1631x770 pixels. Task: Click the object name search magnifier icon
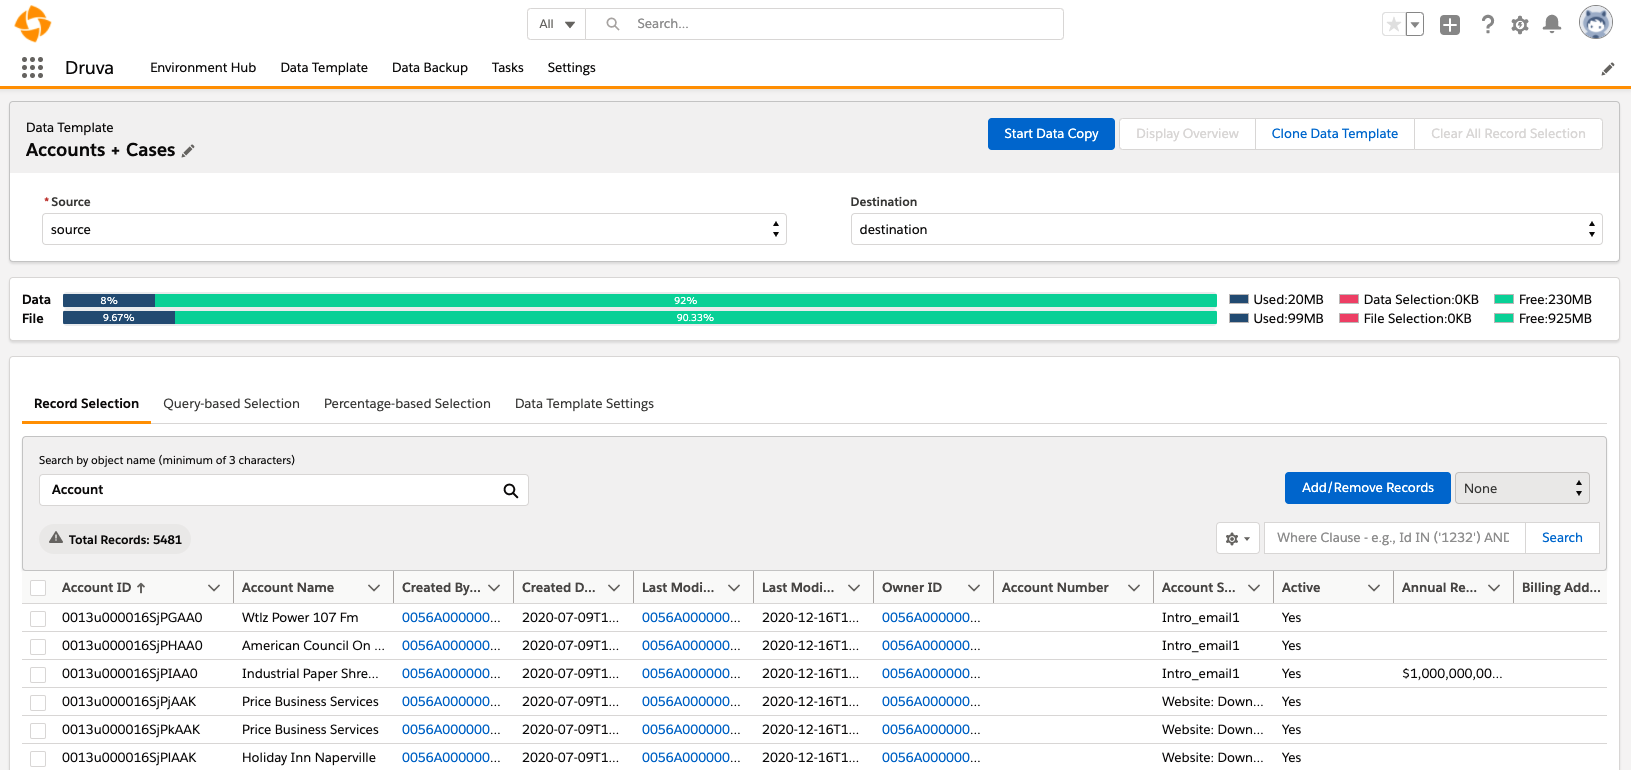click(x=511, y=490)
